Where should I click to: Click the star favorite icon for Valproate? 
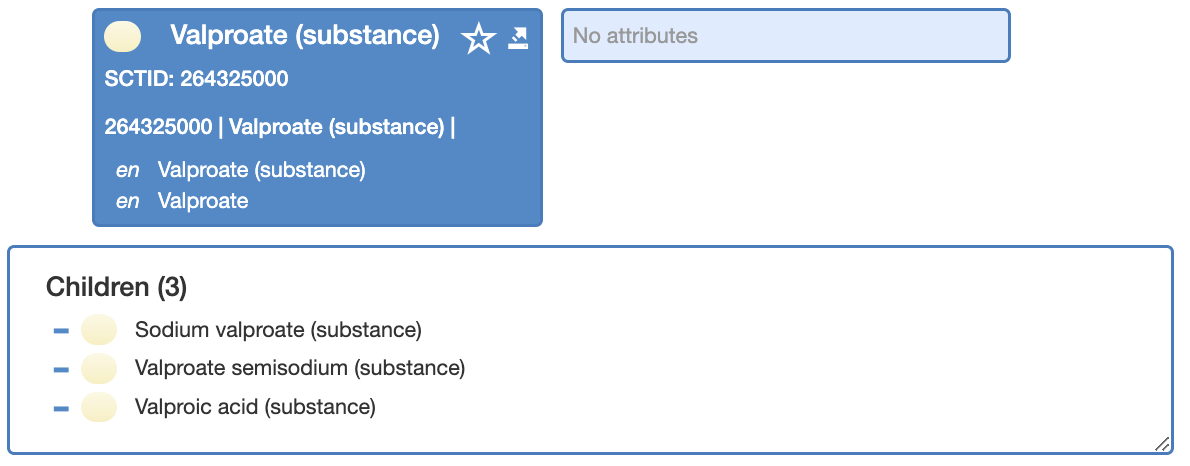pyautogui.click(x=478, y=39)
